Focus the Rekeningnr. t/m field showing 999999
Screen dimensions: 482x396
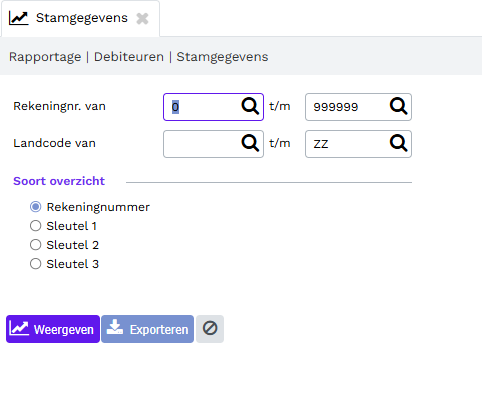pos(347,107)
